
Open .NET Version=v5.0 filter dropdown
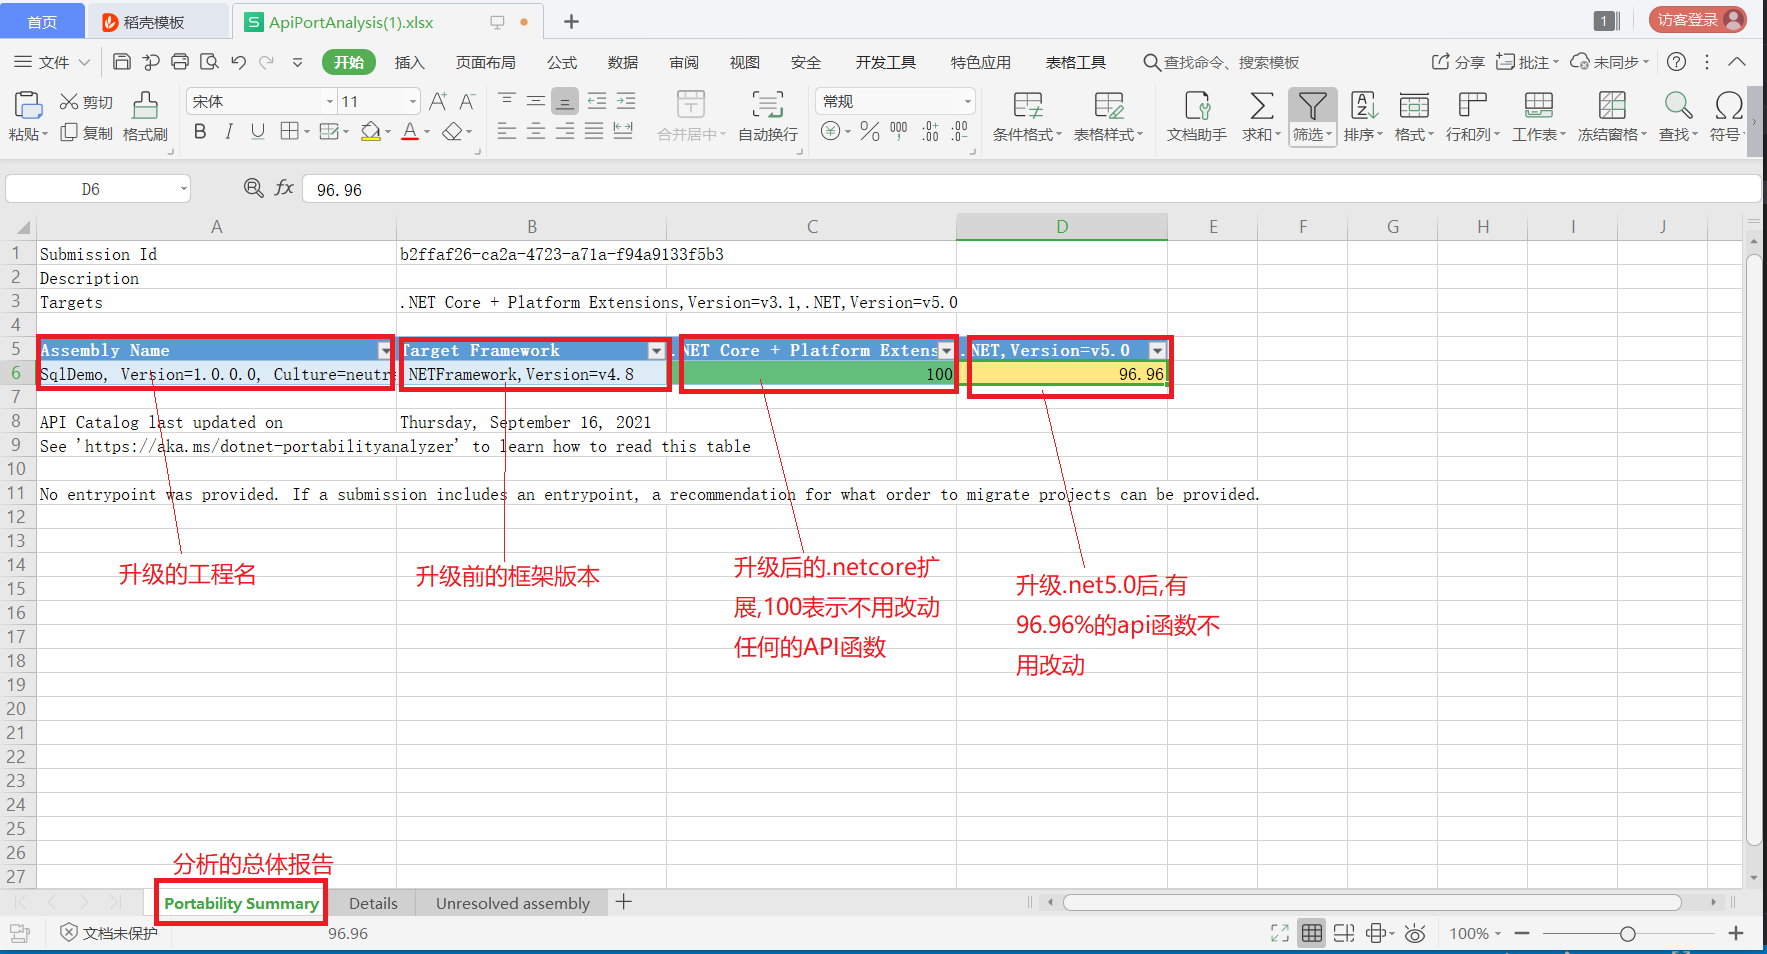point(1157,350)
